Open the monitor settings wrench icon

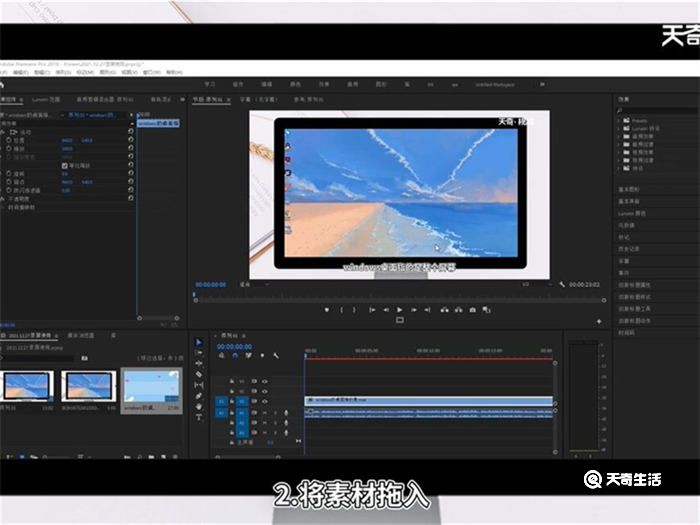[562, 285]
